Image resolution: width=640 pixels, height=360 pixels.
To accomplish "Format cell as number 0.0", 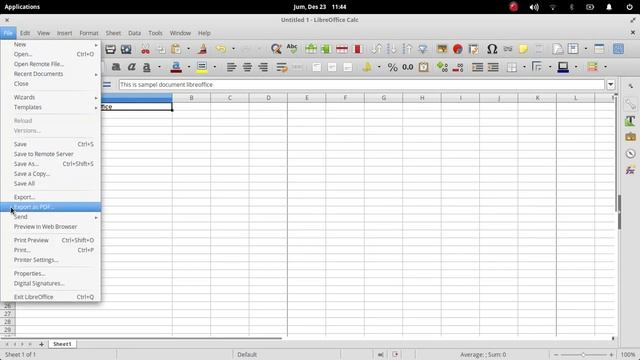I will [x=408, y=67].
